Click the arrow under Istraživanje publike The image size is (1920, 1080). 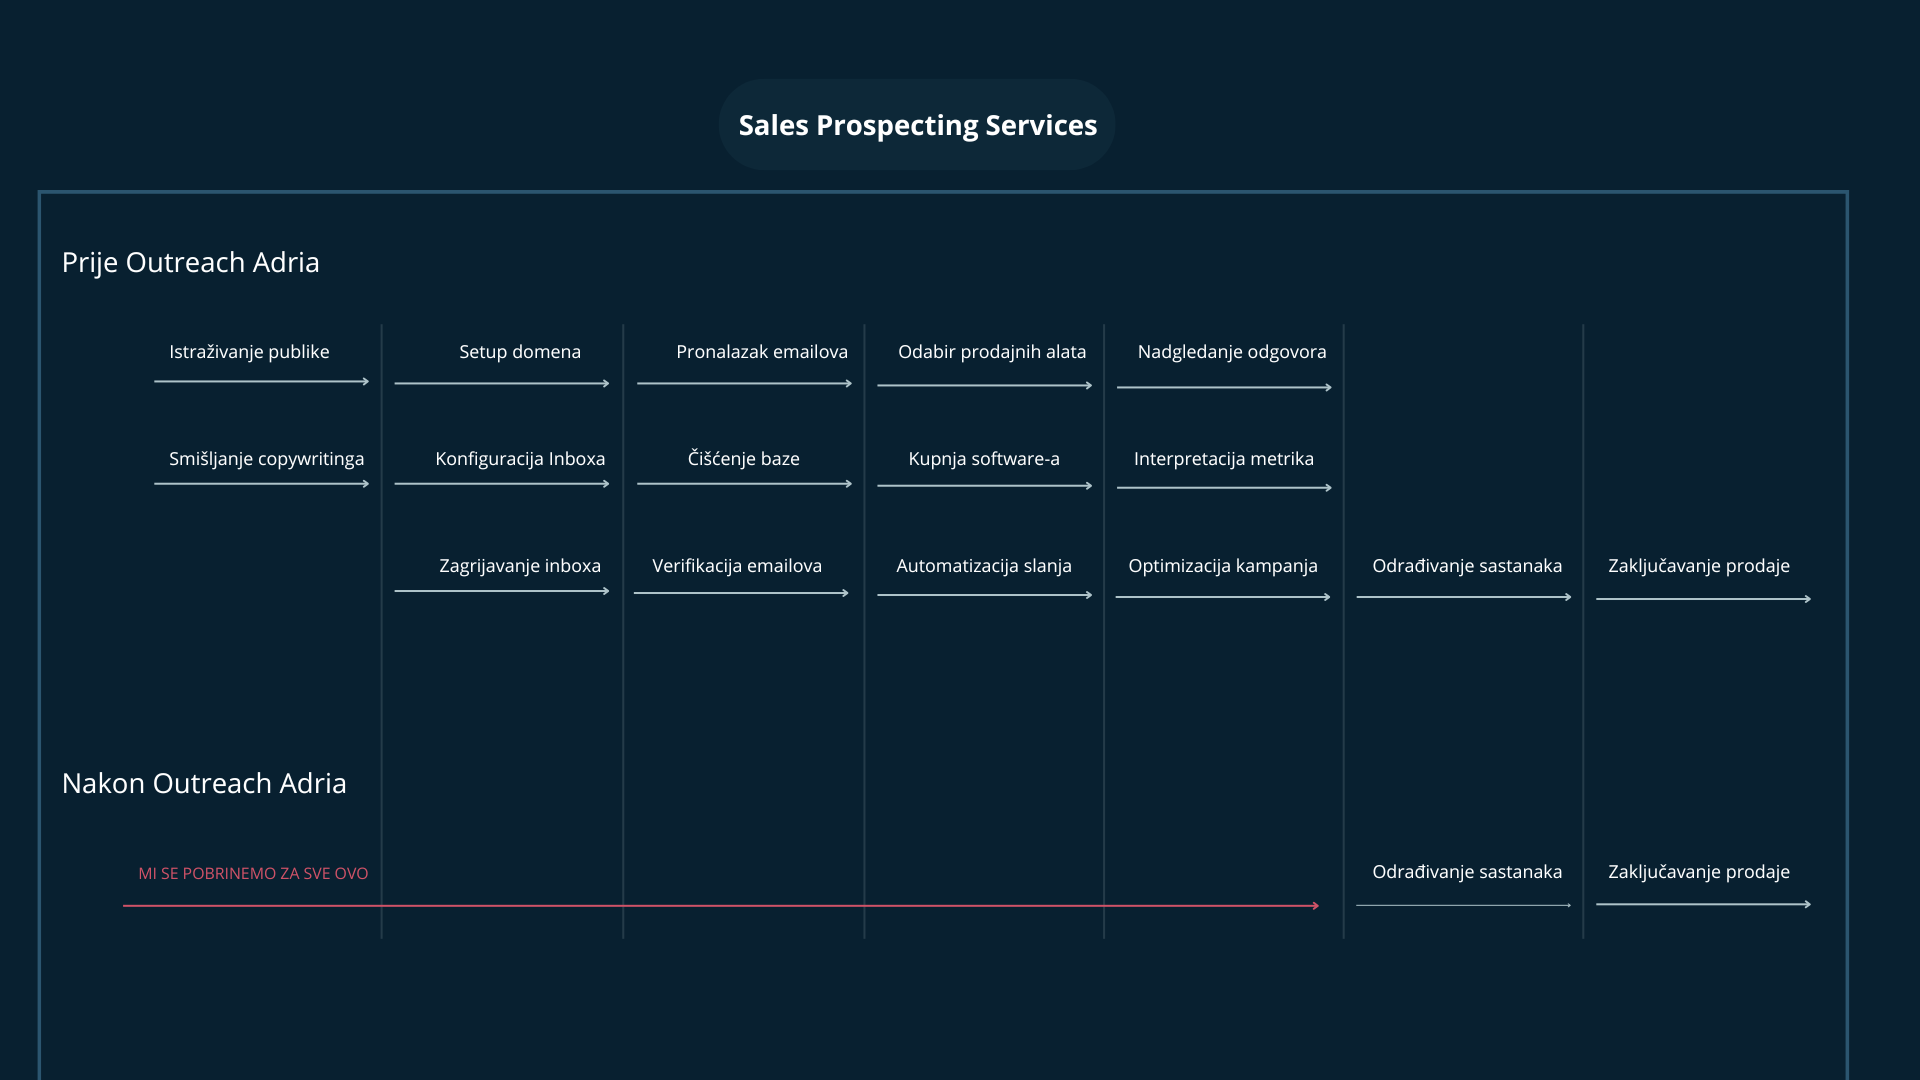tap(261, 382)
